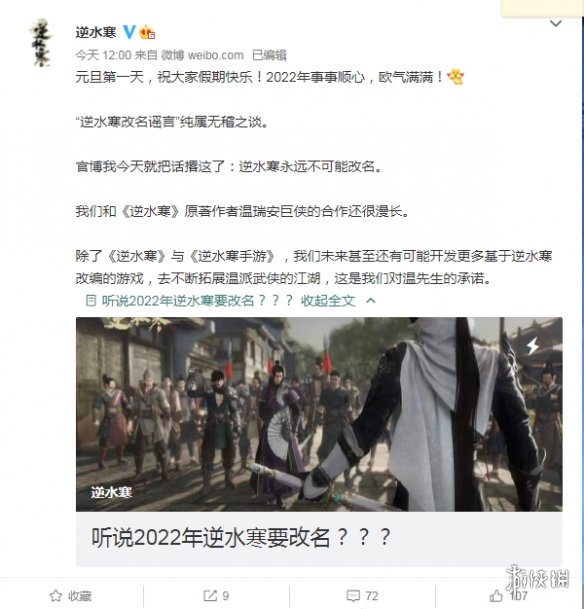The width and height of the screenshot is (584, 609).
Task: Collapse the post with 收起全文
Action: pyautogui.click(x=328, y=301)
